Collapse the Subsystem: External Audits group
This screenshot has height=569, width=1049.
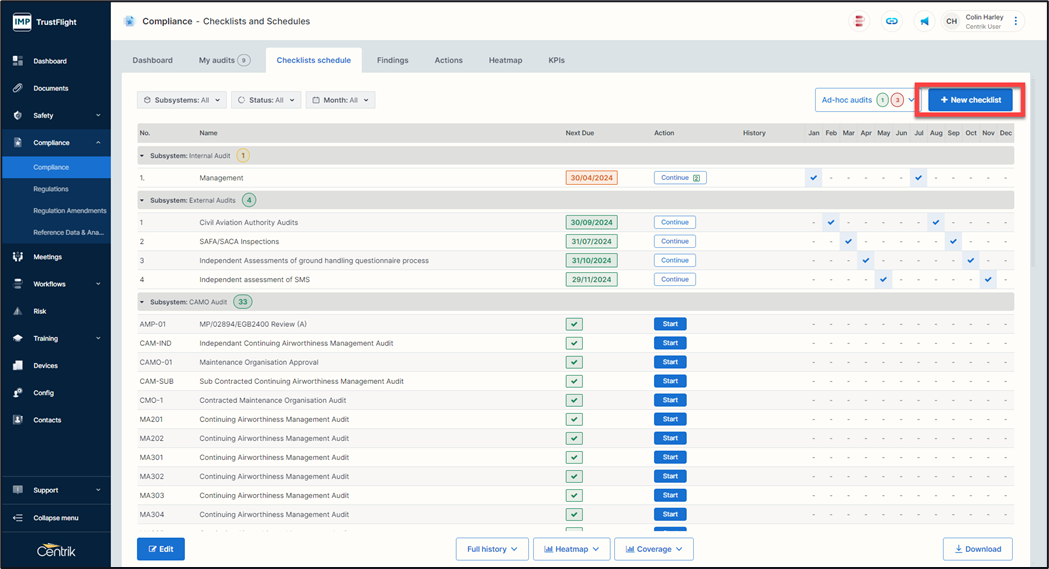[x=142, y=200]
